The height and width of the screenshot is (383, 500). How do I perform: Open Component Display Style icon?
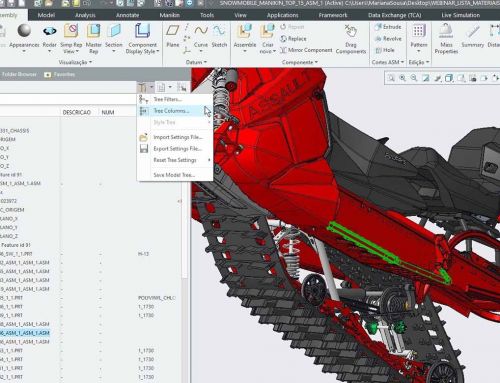coord(142,31)
